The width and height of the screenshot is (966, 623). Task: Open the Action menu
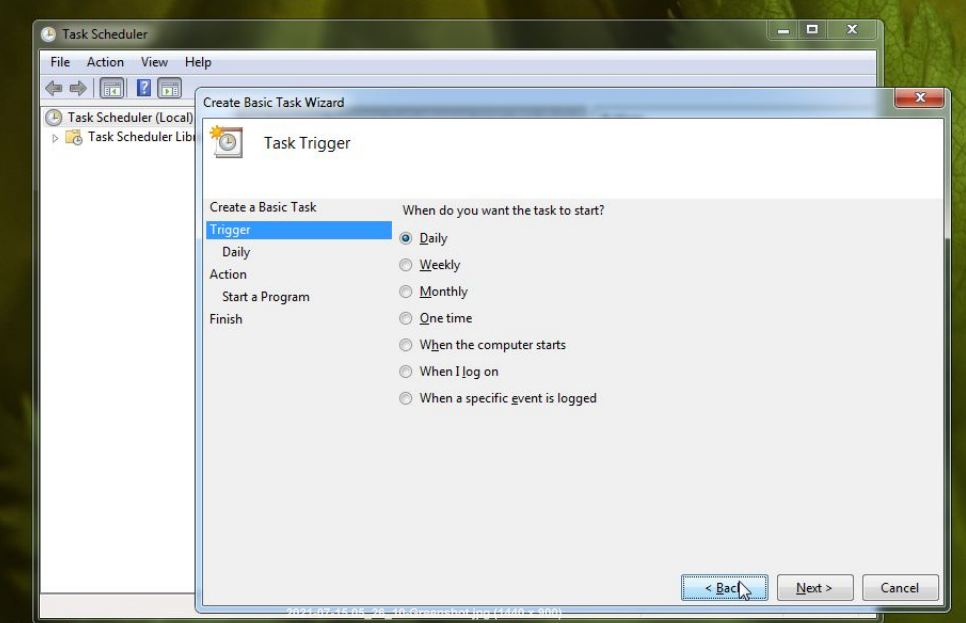click(105, 62)
